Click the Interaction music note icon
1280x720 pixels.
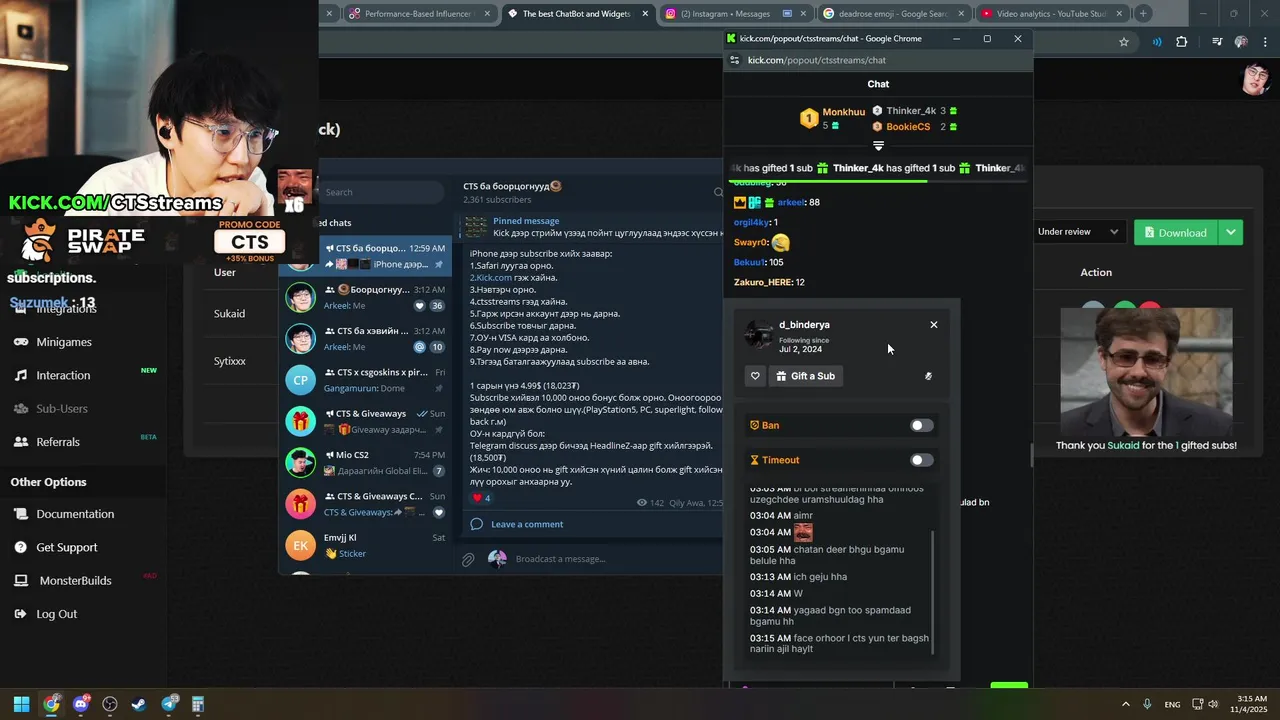pyautogui.click(x=21, y=375)
